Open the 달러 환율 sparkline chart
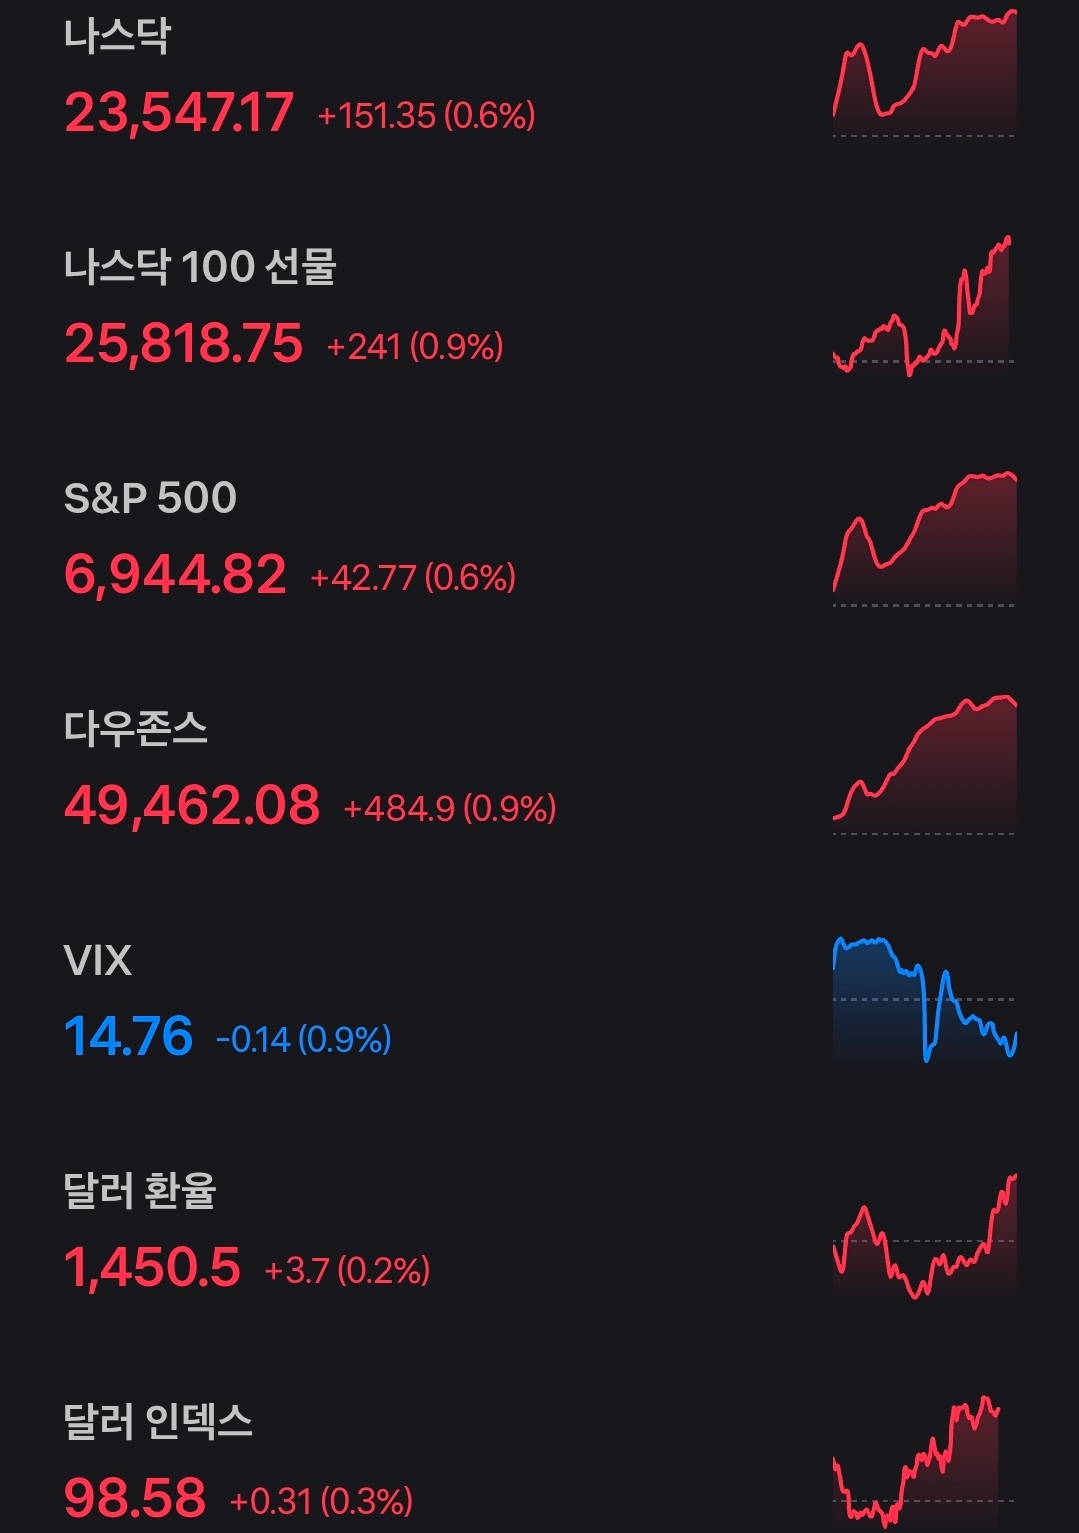This screenshot has height=1533, width=1079. pyautogui.click(x=924, y=1238)
